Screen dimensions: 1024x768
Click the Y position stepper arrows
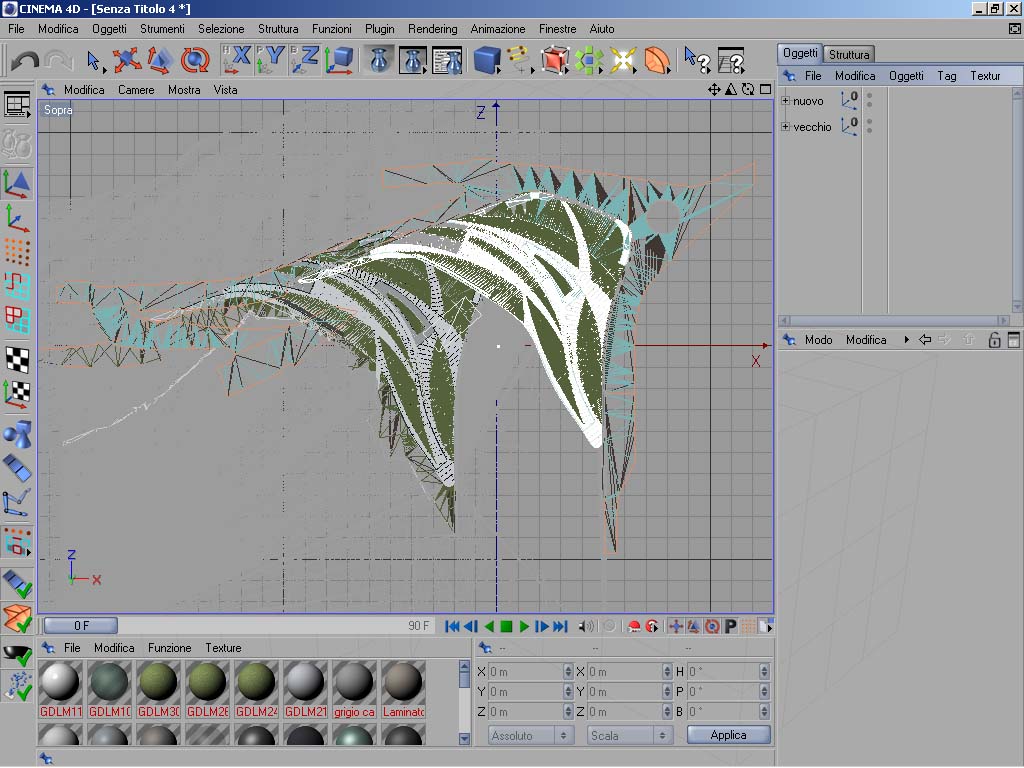(x=568, y=692)
